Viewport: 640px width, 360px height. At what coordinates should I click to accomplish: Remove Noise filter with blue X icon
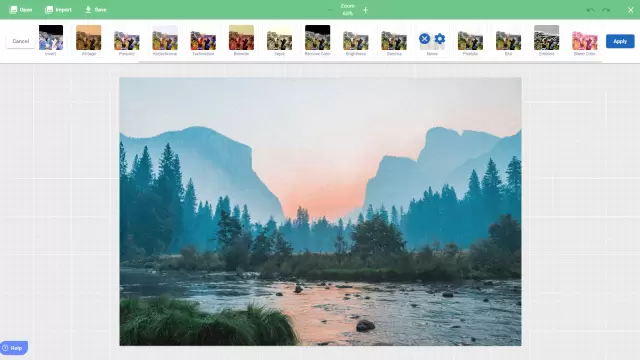click(424, 39)
